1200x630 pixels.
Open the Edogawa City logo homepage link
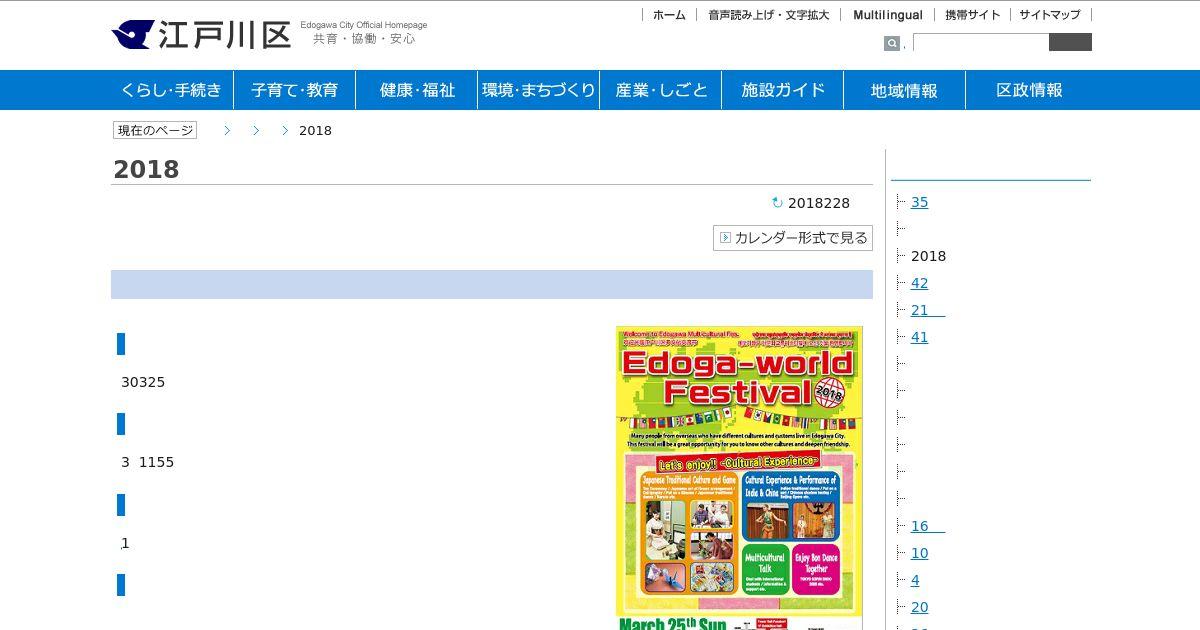pyautogui.click(x=200, y=34)
